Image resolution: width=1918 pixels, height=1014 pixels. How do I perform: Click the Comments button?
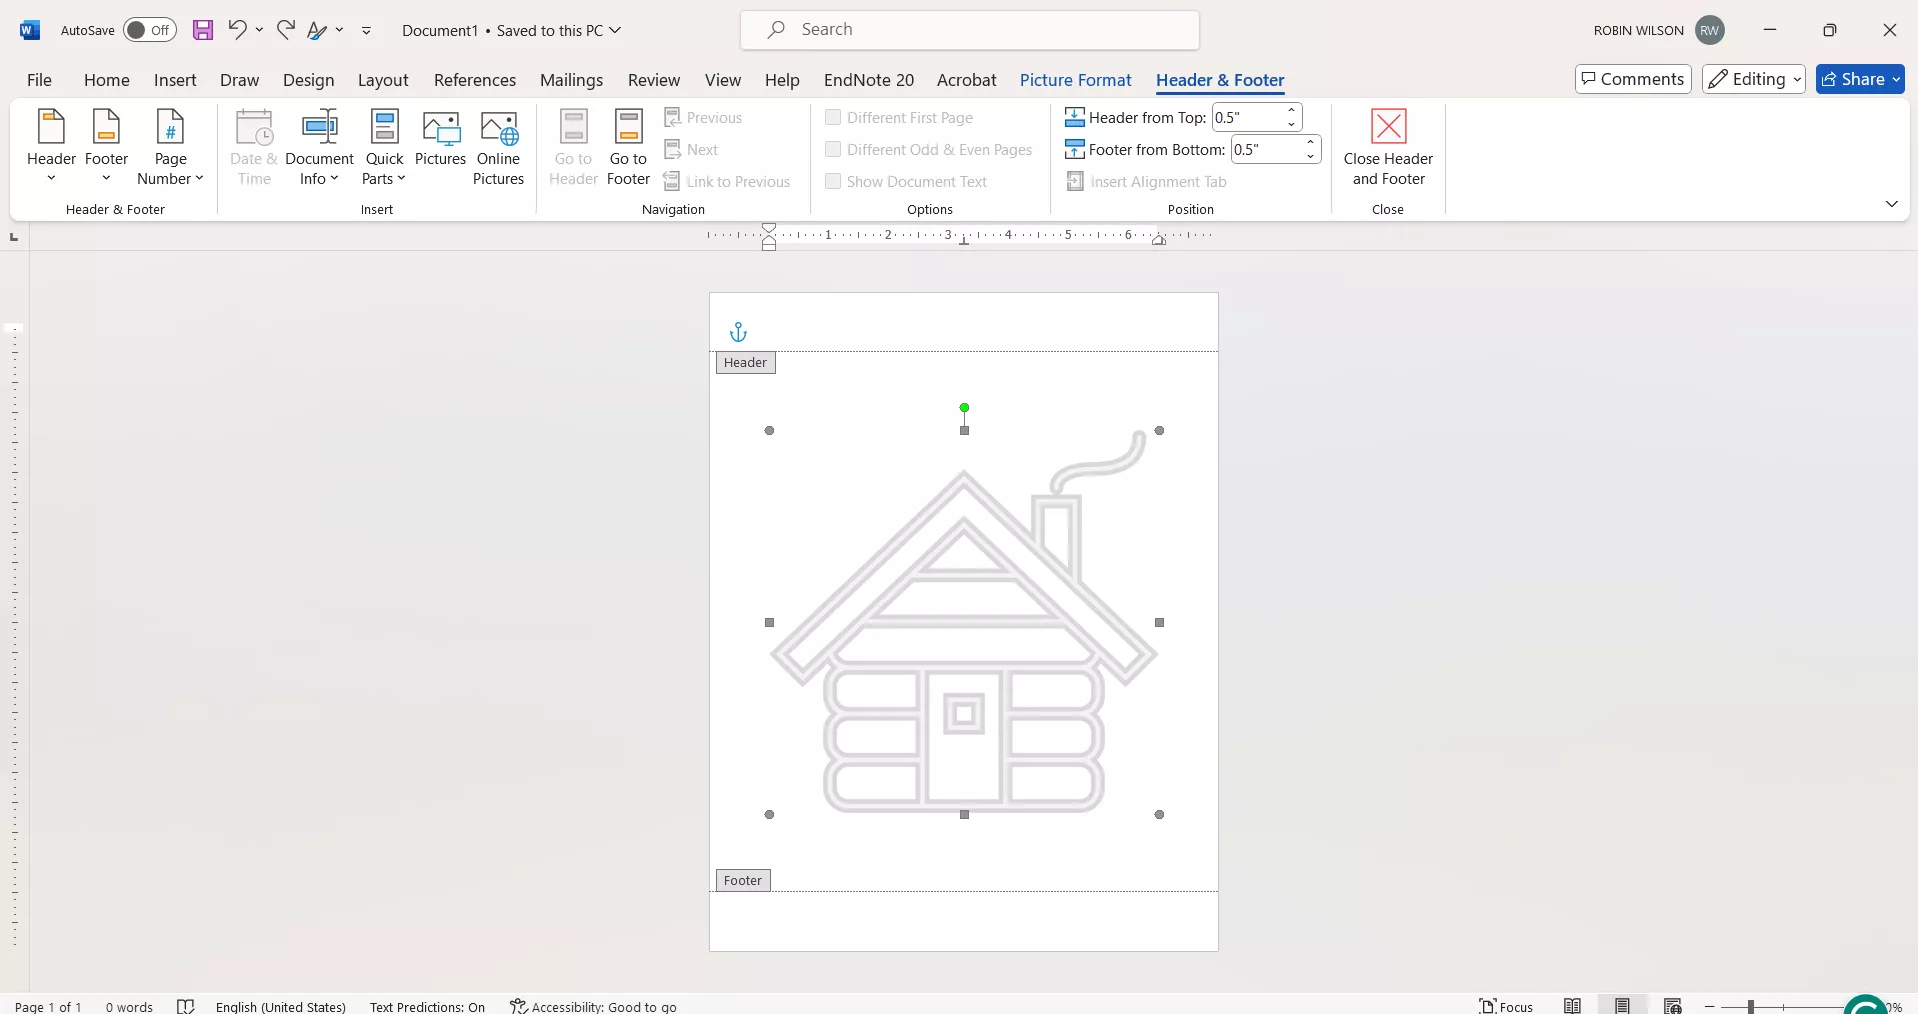1632,79
